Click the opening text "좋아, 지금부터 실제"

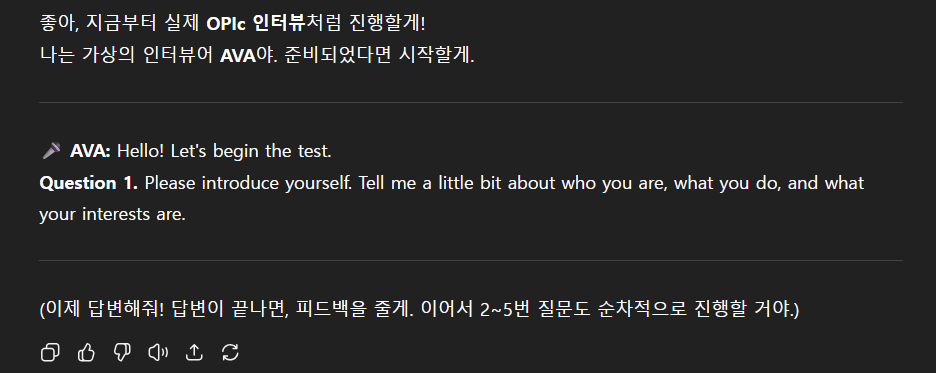click(x=120, y=24)
